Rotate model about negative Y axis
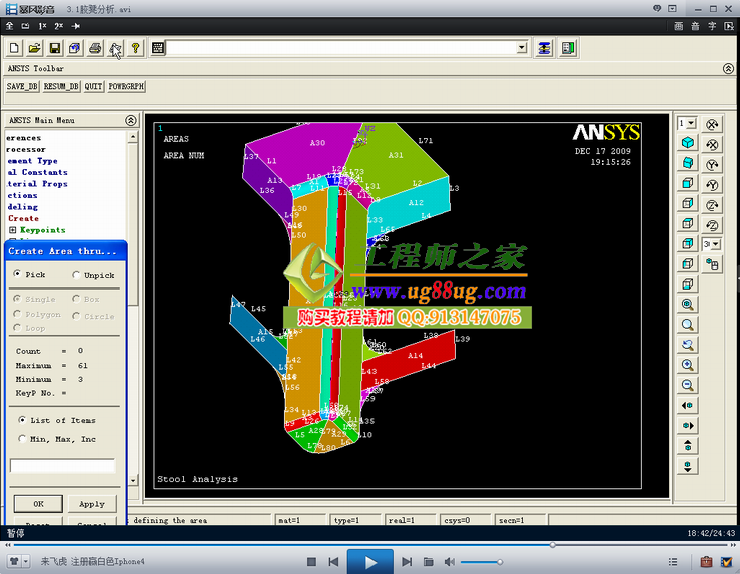 pos(712,185)
